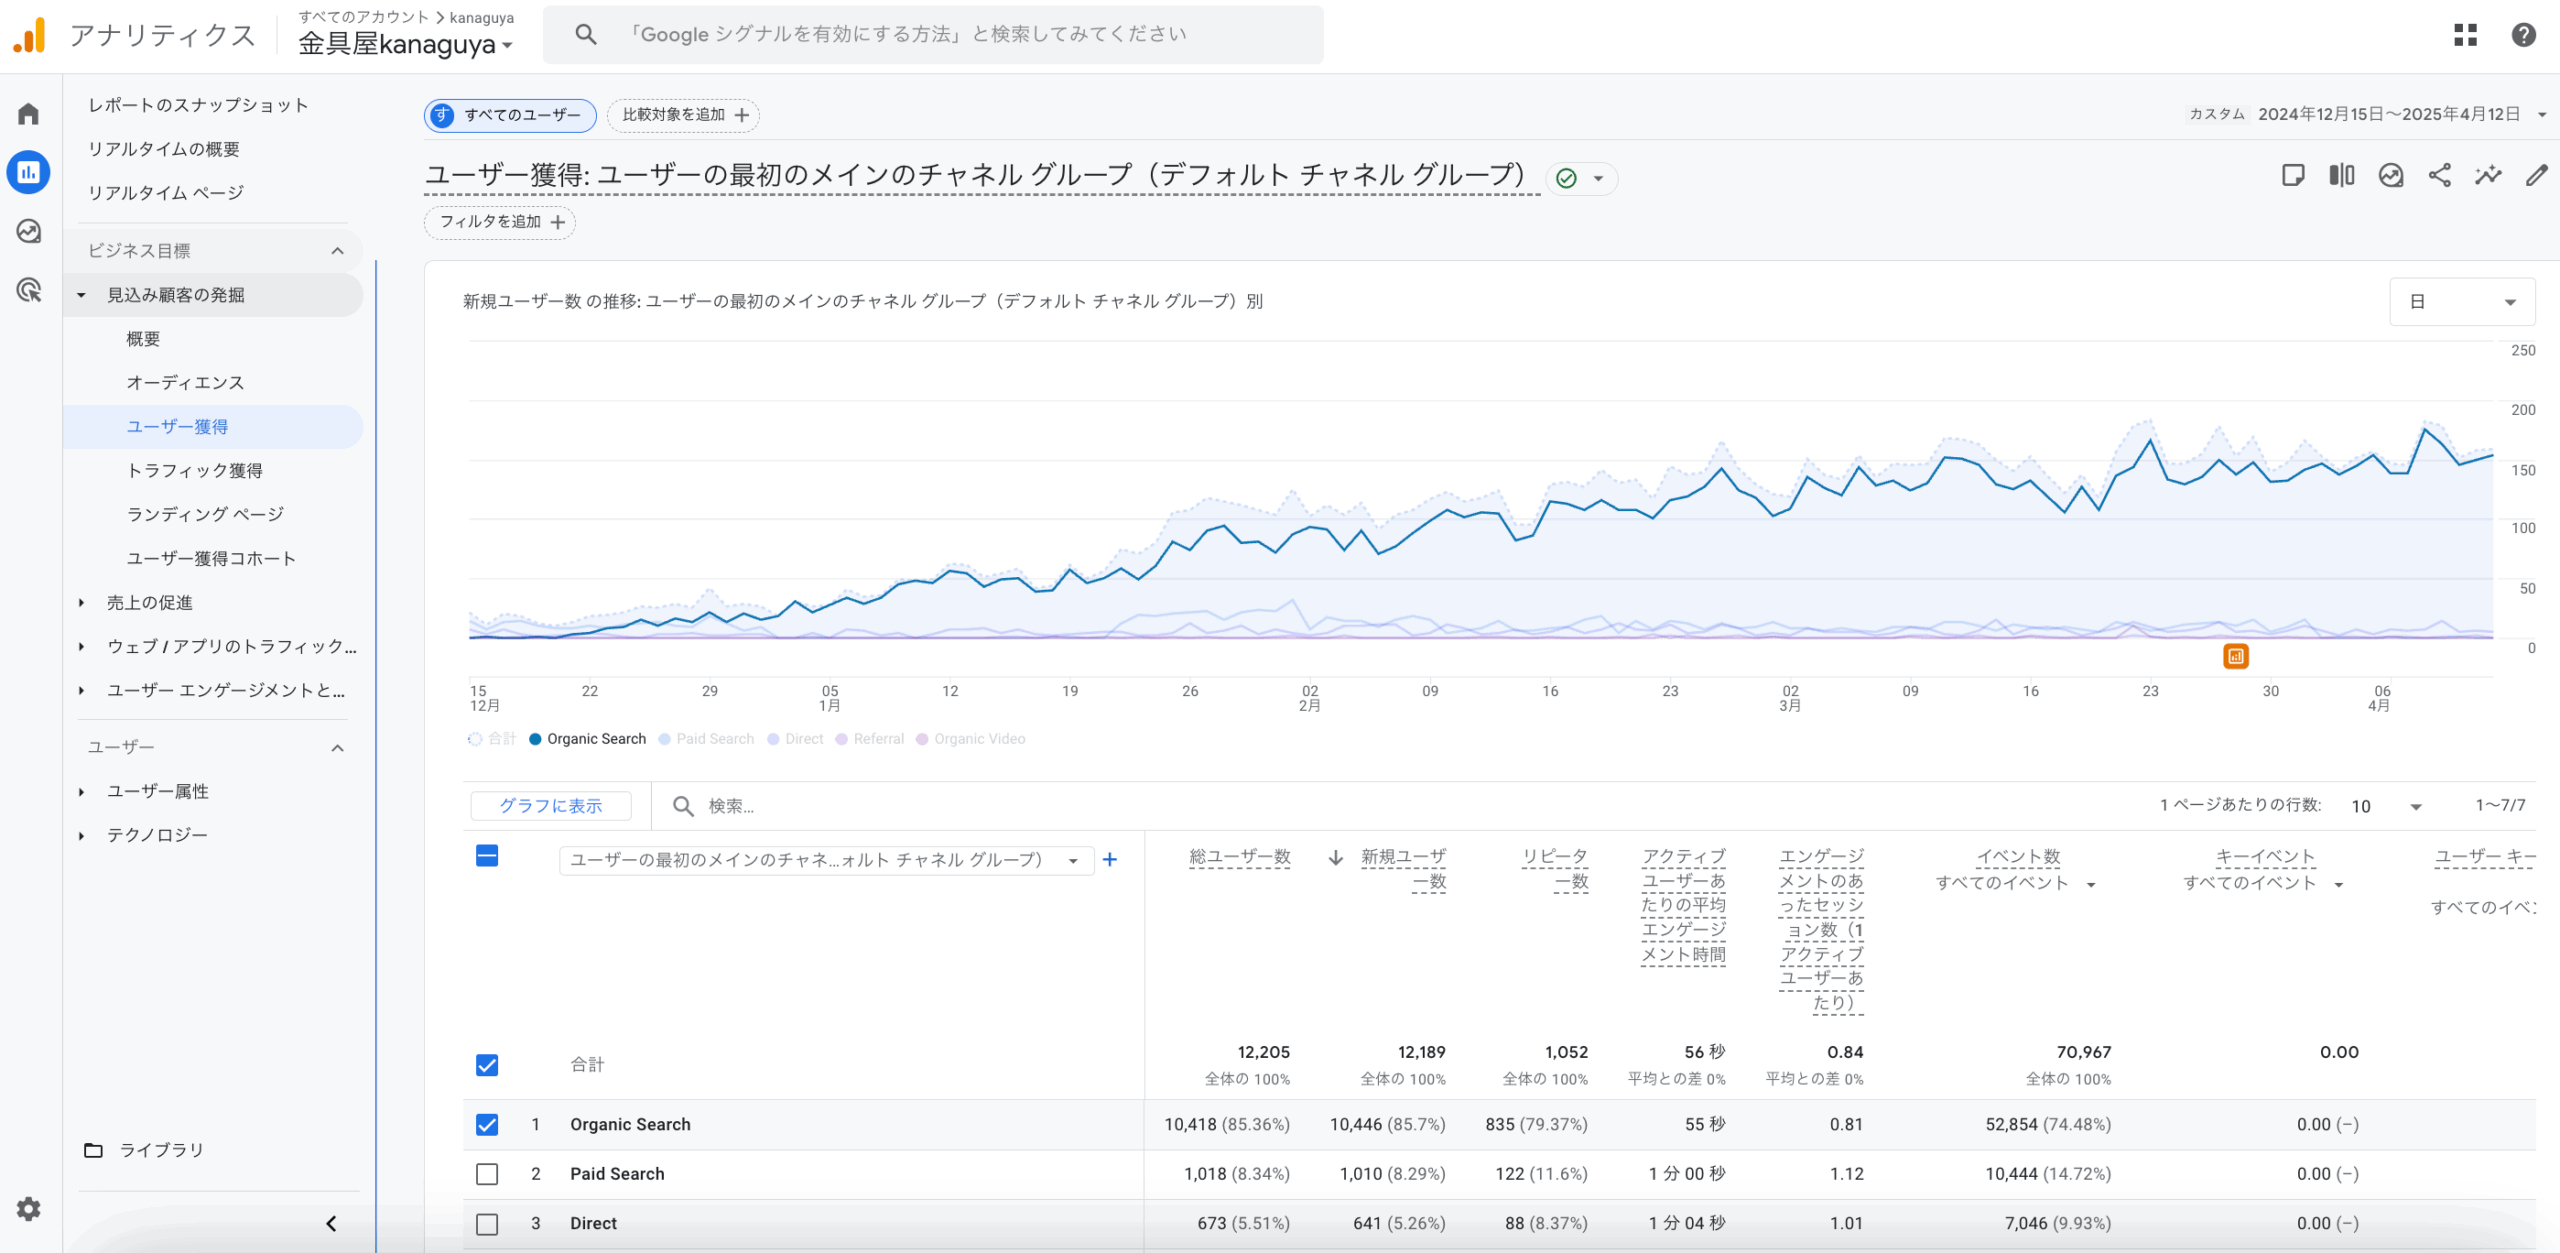Open the Advertising icon in left rail
This screenshot has width=2560, height=1253.
pos(29,290)
